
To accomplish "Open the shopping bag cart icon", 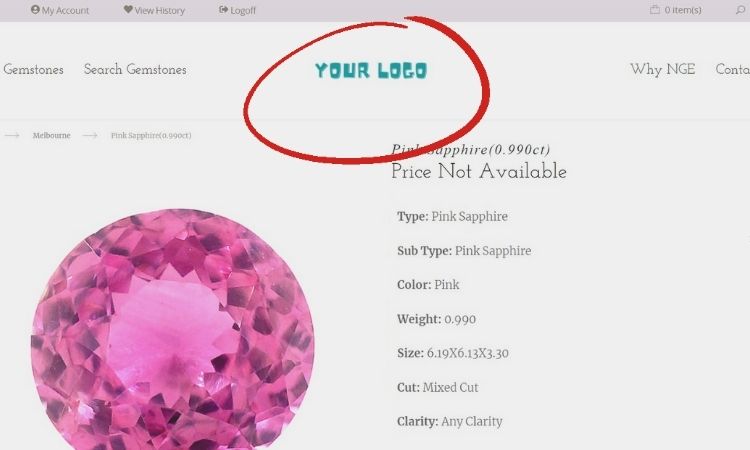I will [655, 9].
